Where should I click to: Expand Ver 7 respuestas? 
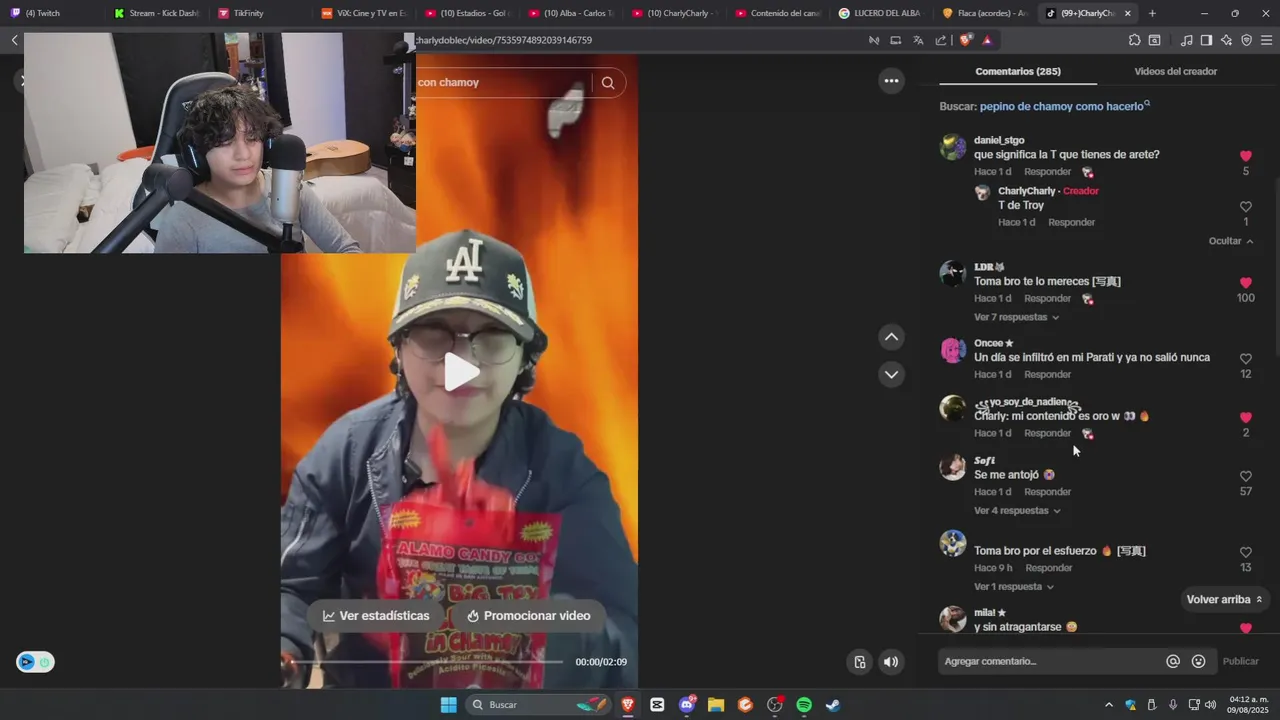(x=1016, y=317)
